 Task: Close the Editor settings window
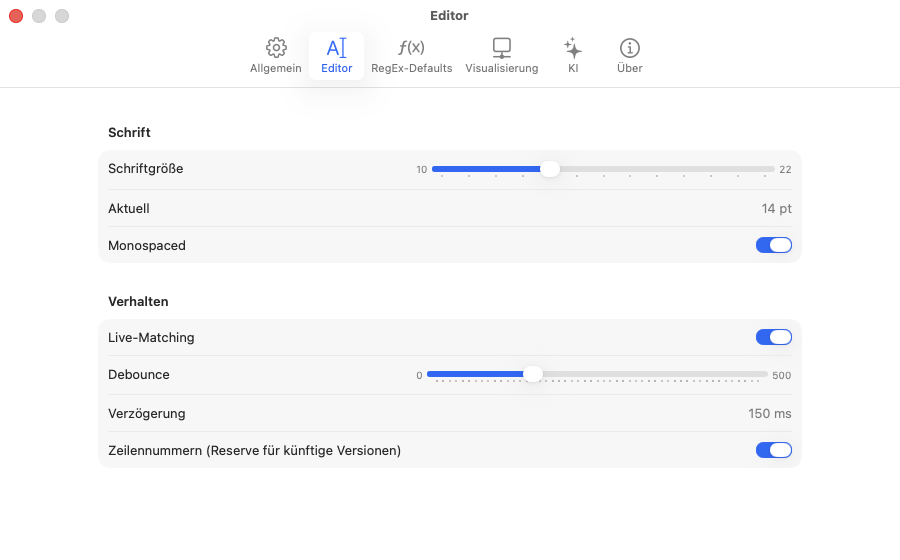(x=16, y=16)
